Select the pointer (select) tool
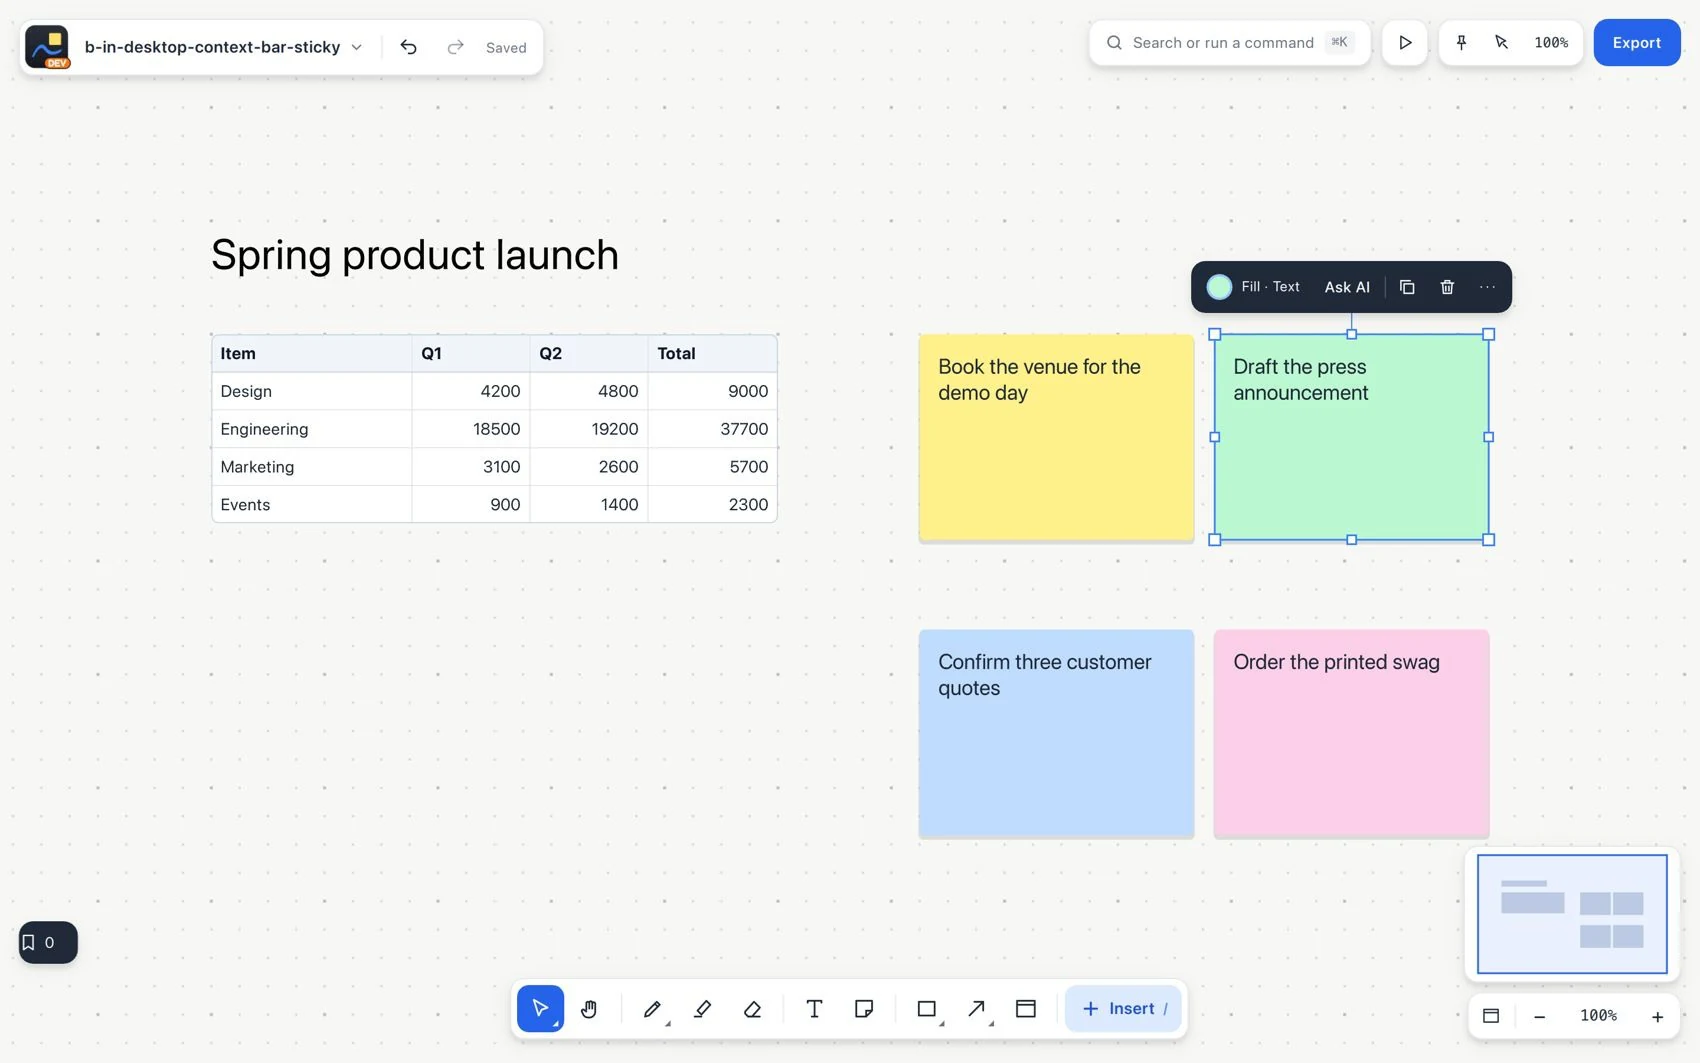Image resolution: width=1700 pixels, height=1063 pixels. point(540,1008)
